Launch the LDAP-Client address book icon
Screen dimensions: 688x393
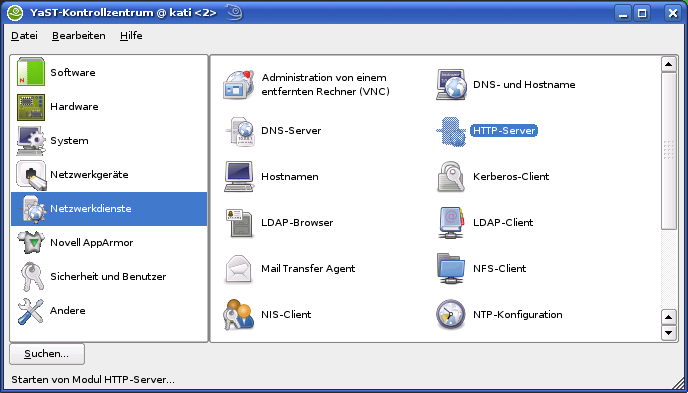451,222
